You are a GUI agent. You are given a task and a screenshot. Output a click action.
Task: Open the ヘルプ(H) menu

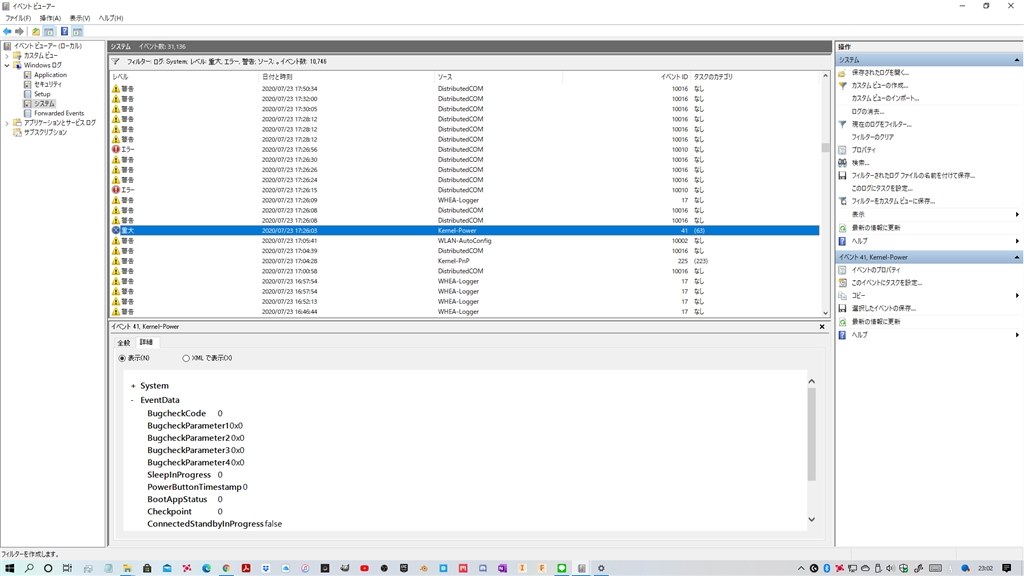point(110,18)
